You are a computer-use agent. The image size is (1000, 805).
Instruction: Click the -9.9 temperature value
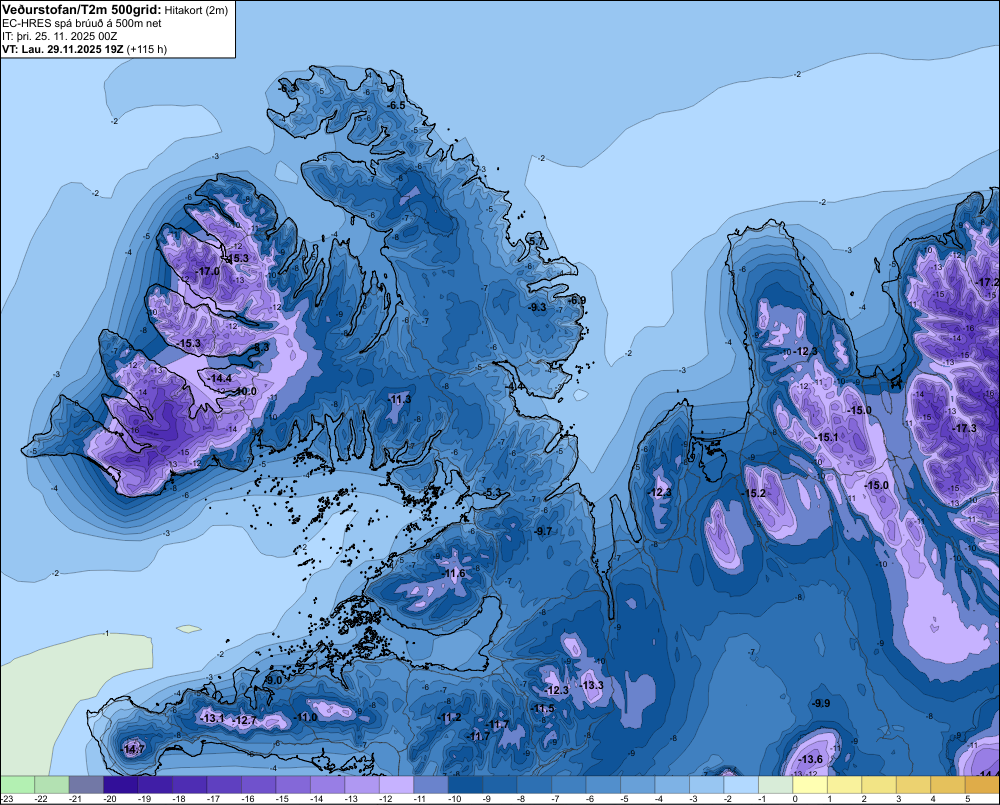click(x=821, y=703)
